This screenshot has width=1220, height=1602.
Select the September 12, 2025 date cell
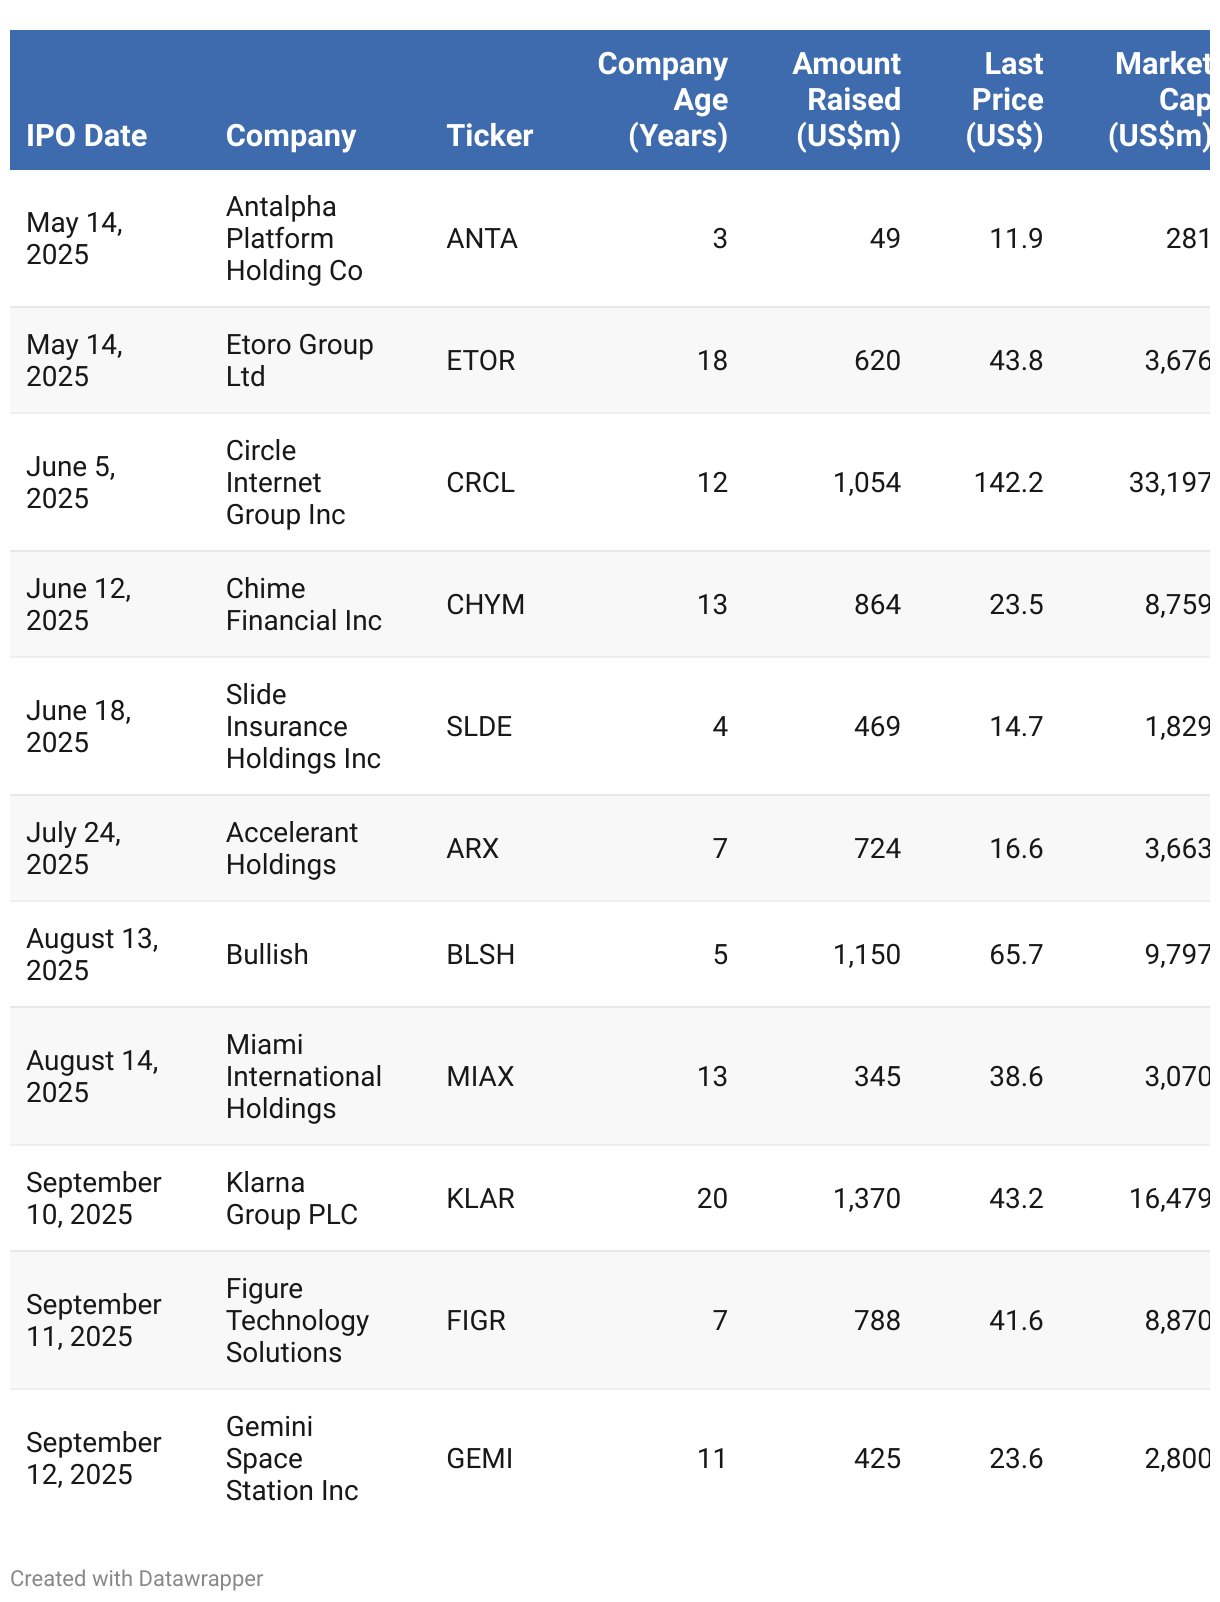(94, 1458)
